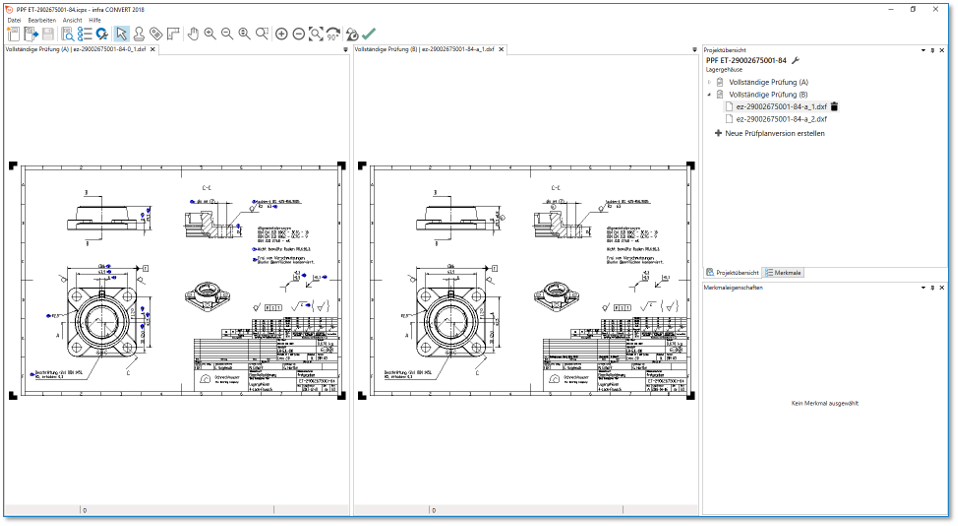This screenshot has width=958, height=526.
Task: Select ez-29002675001-84-a_2.dxf in project tree
Action: pos(781,119)
